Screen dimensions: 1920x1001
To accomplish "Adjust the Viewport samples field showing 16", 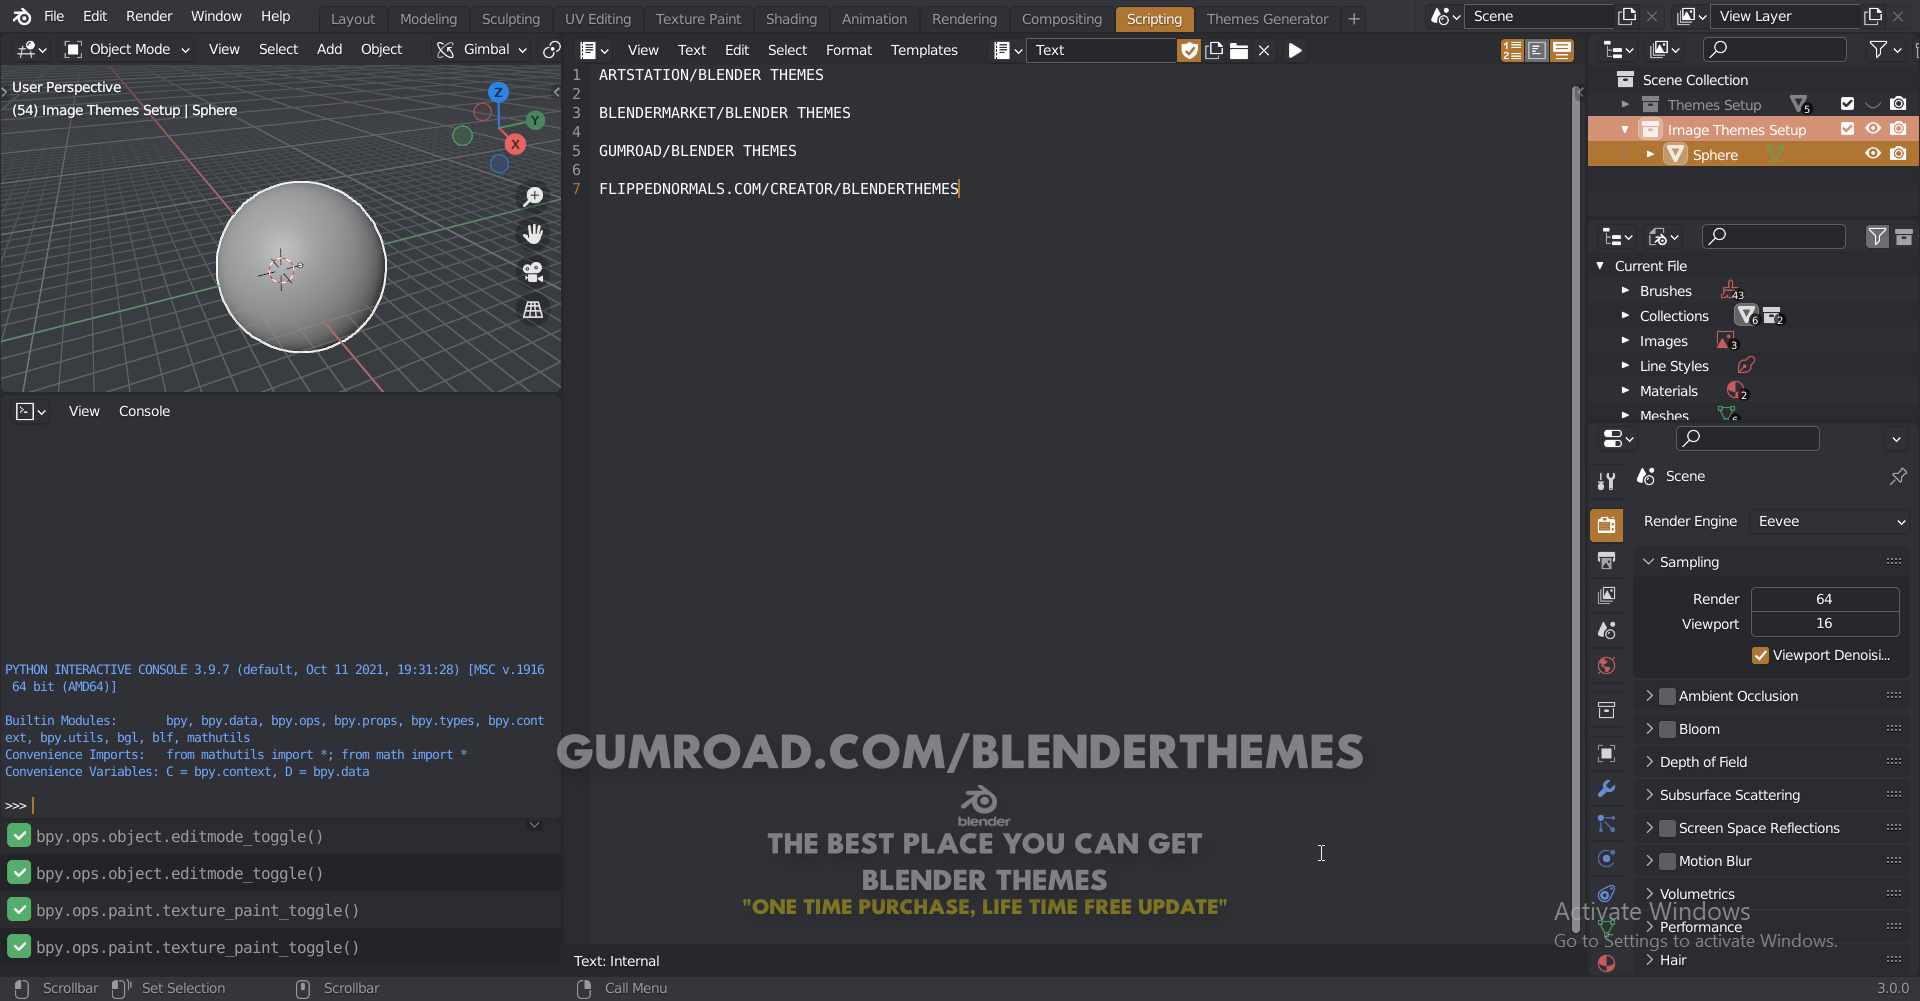I will (x=1824, y=624).
